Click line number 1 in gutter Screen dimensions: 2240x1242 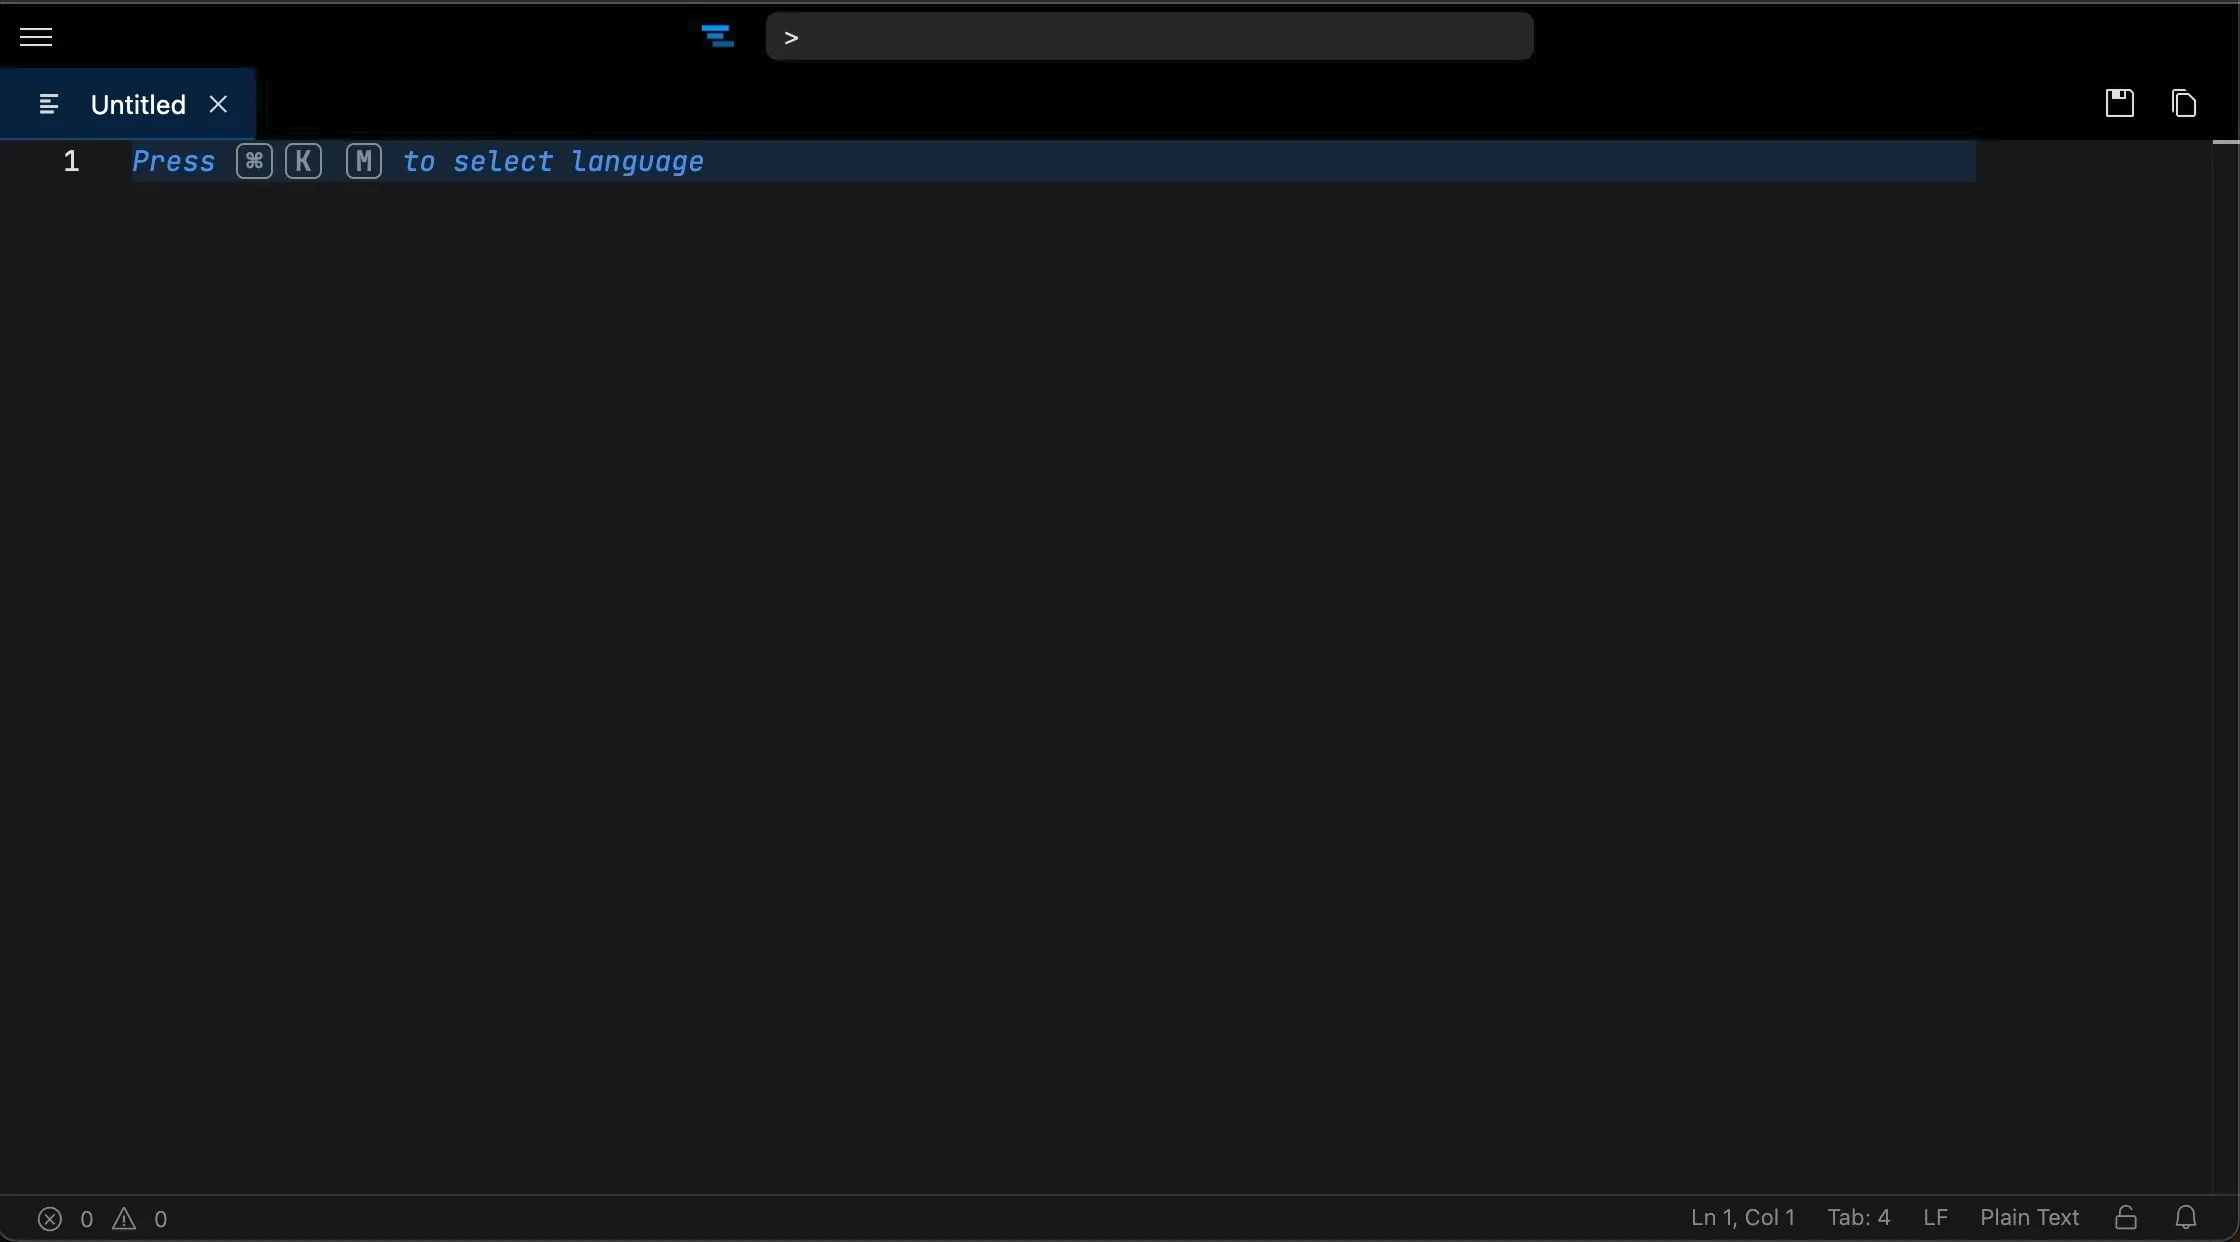pos(71,161)
